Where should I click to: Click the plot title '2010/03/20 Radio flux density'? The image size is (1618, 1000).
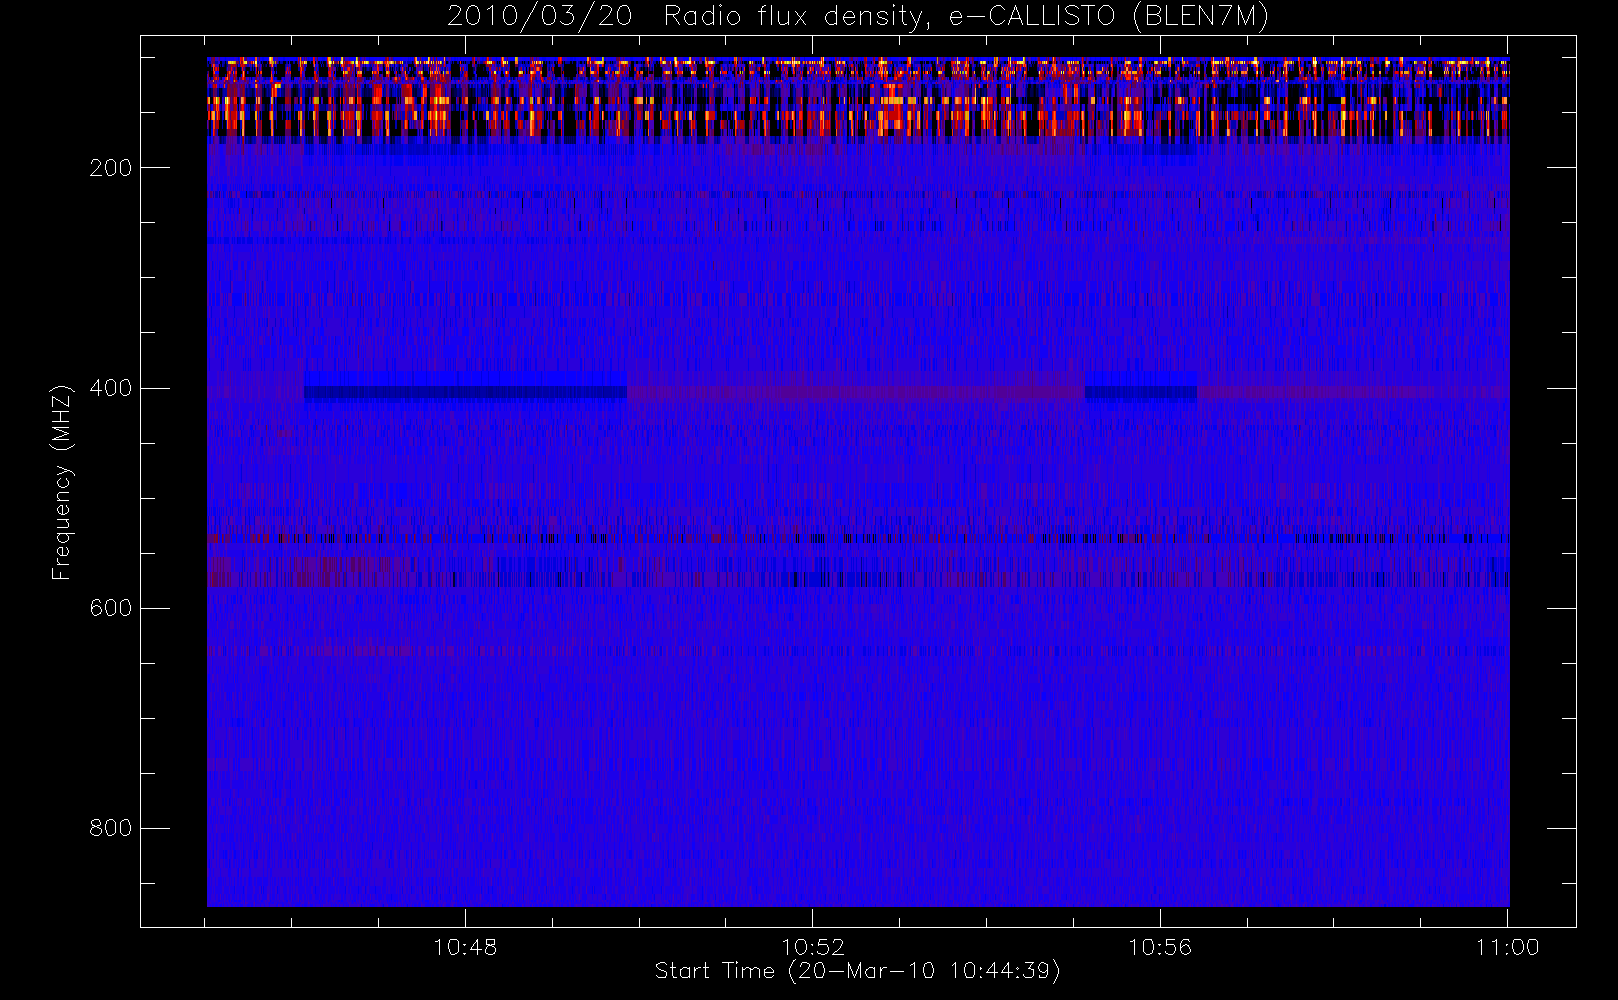coord(858,17)
